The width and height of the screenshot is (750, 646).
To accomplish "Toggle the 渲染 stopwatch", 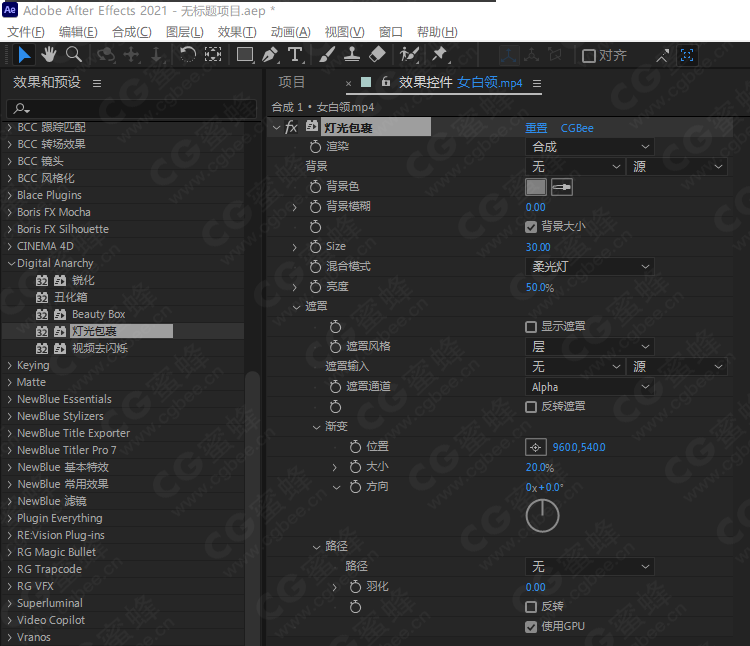I will (315, 147).
